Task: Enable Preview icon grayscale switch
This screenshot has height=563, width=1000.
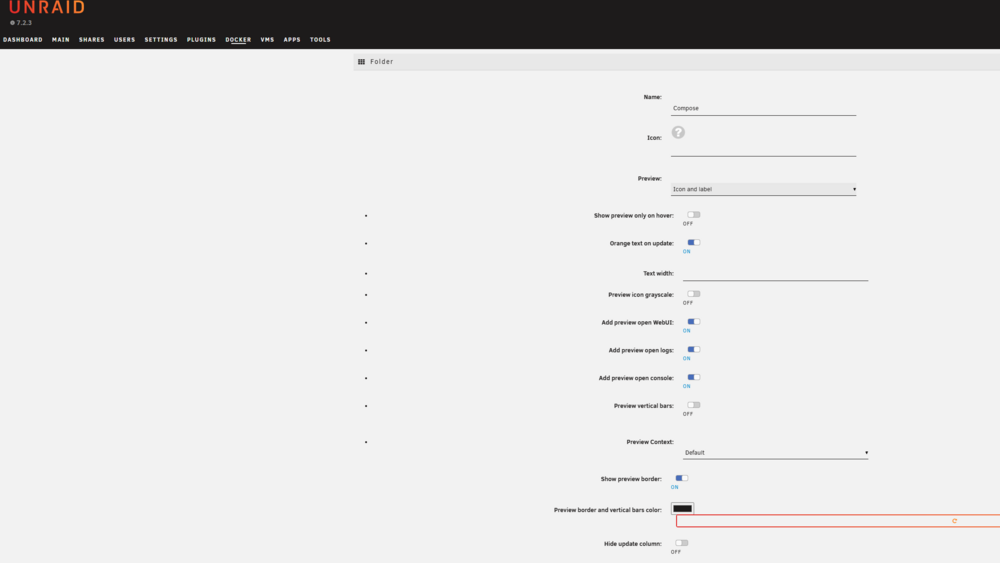Action: pos(693,294)
